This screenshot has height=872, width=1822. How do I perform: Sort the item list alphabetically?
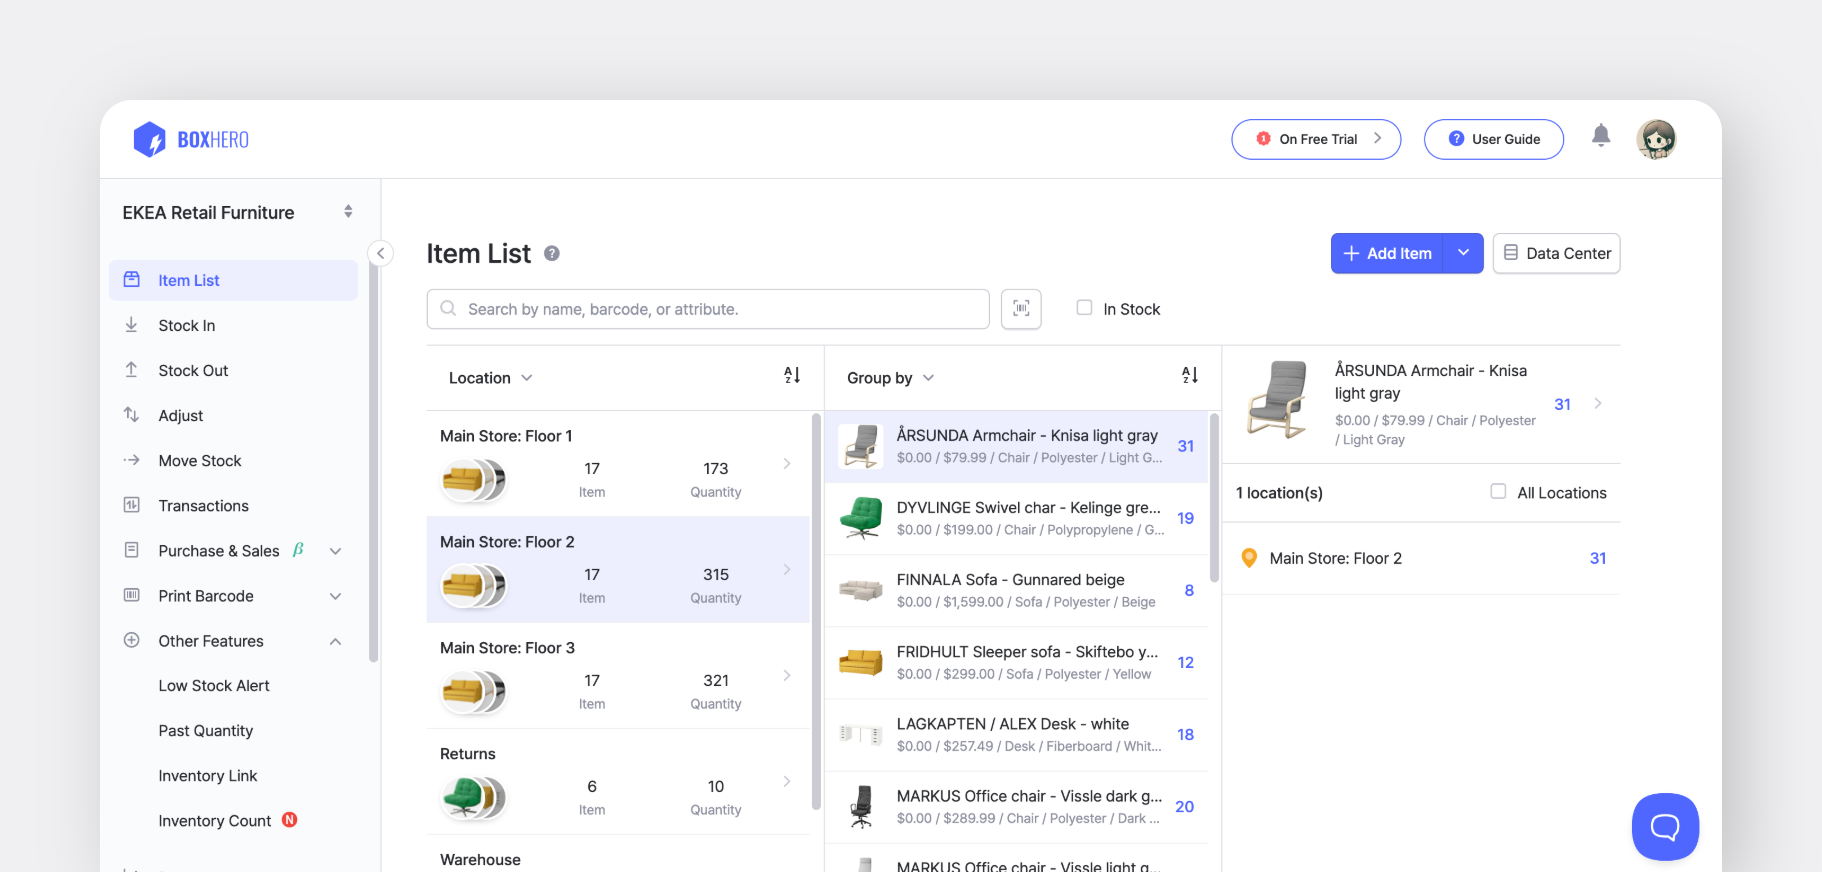(x=1190, y=376)
